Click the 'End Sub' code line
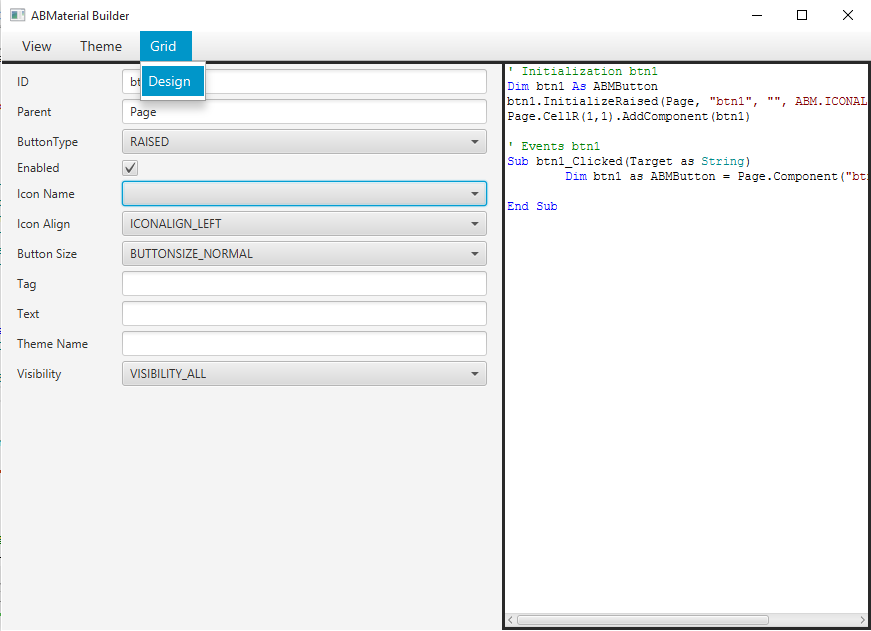871x631 pixels. [532, 206]
